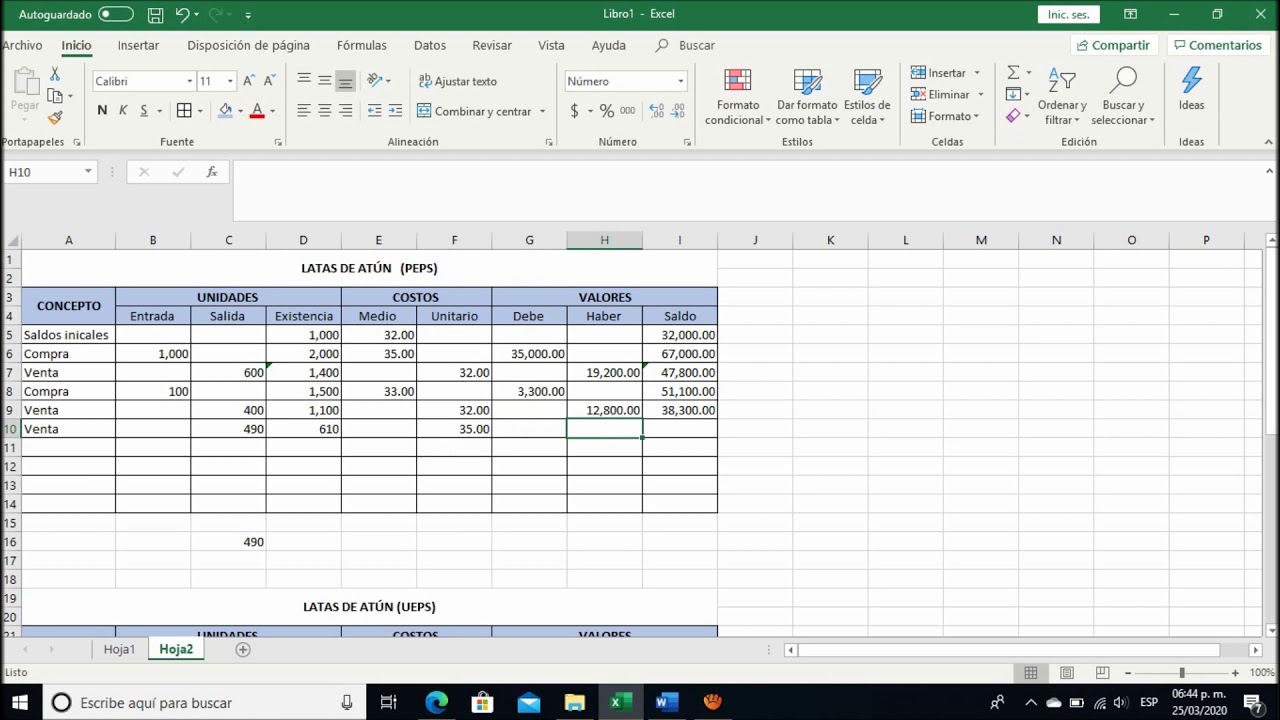Switch to Insertar ribbon tab

point(138,45)
